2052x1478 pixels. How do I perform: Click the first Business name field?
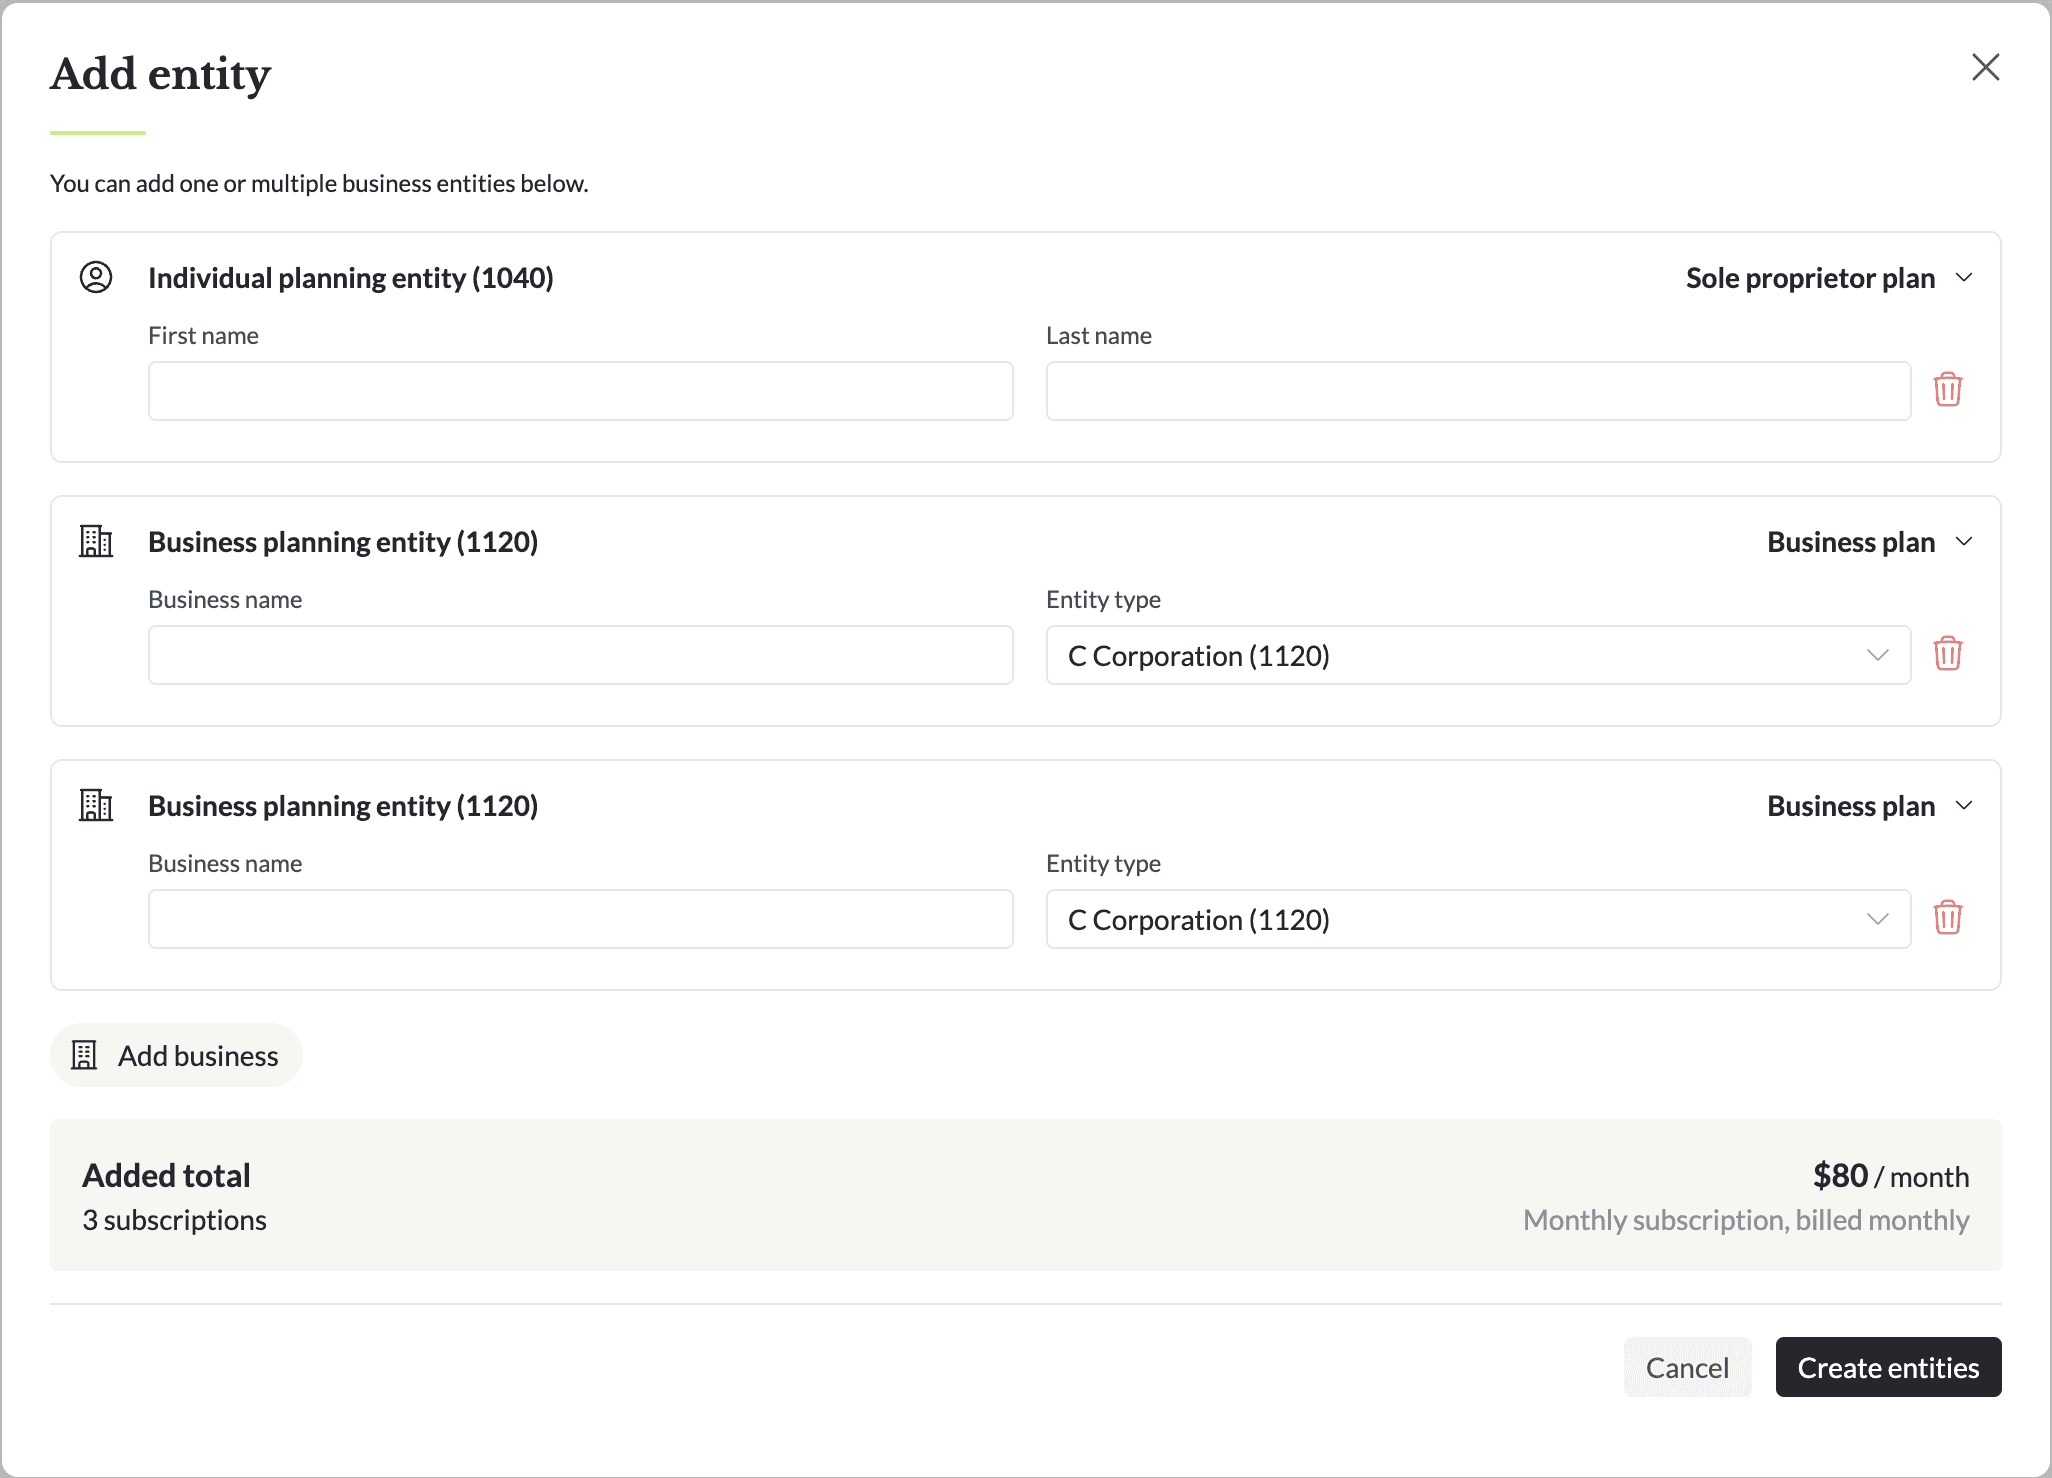(580, 655)
